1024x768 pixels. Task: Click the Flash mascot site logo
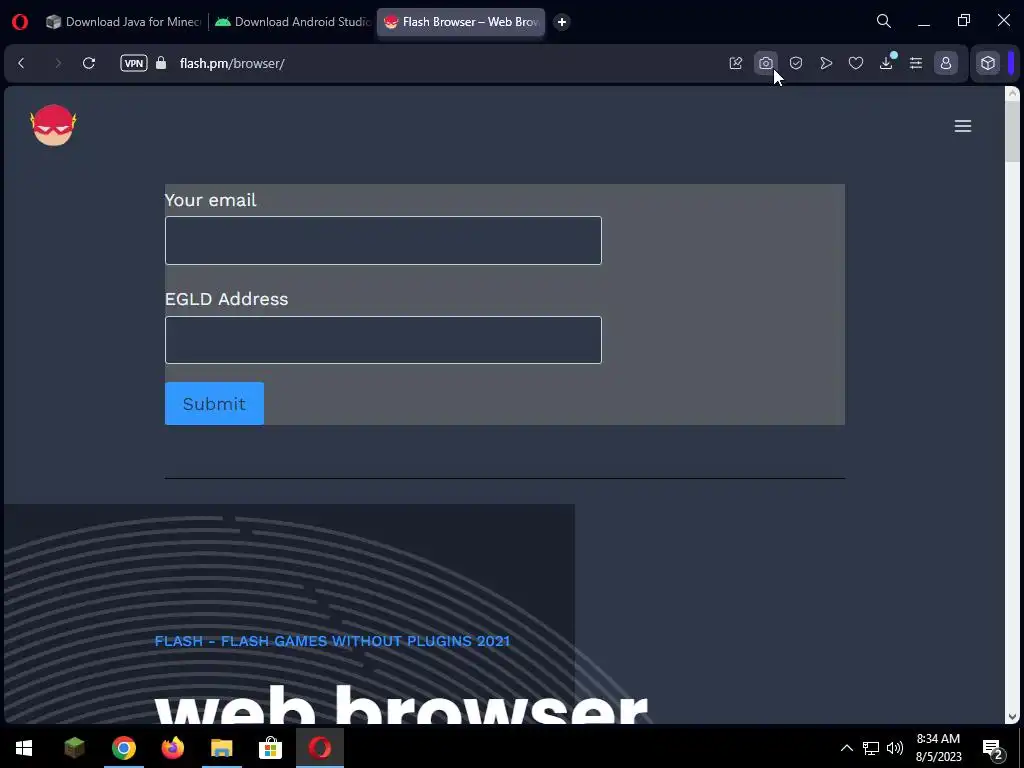click(53, 125)
